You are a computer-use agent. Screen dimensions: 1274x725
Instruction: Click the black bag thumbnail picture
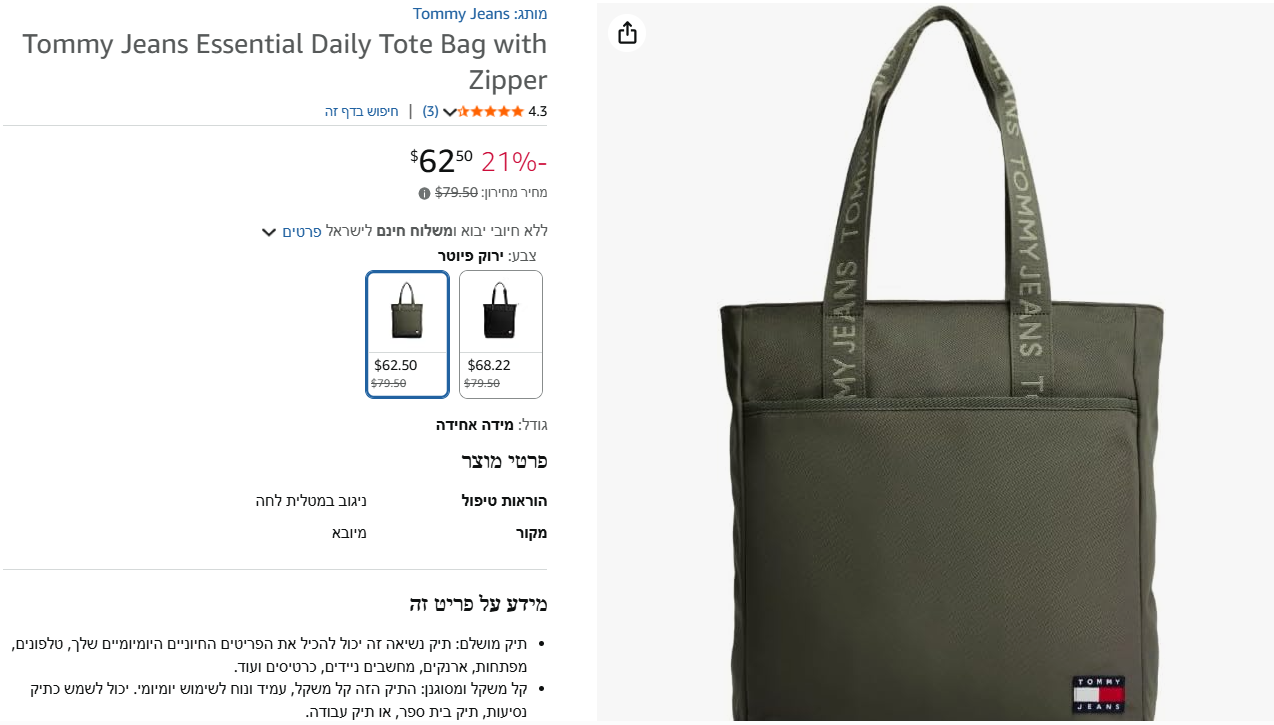click(498, 311)
